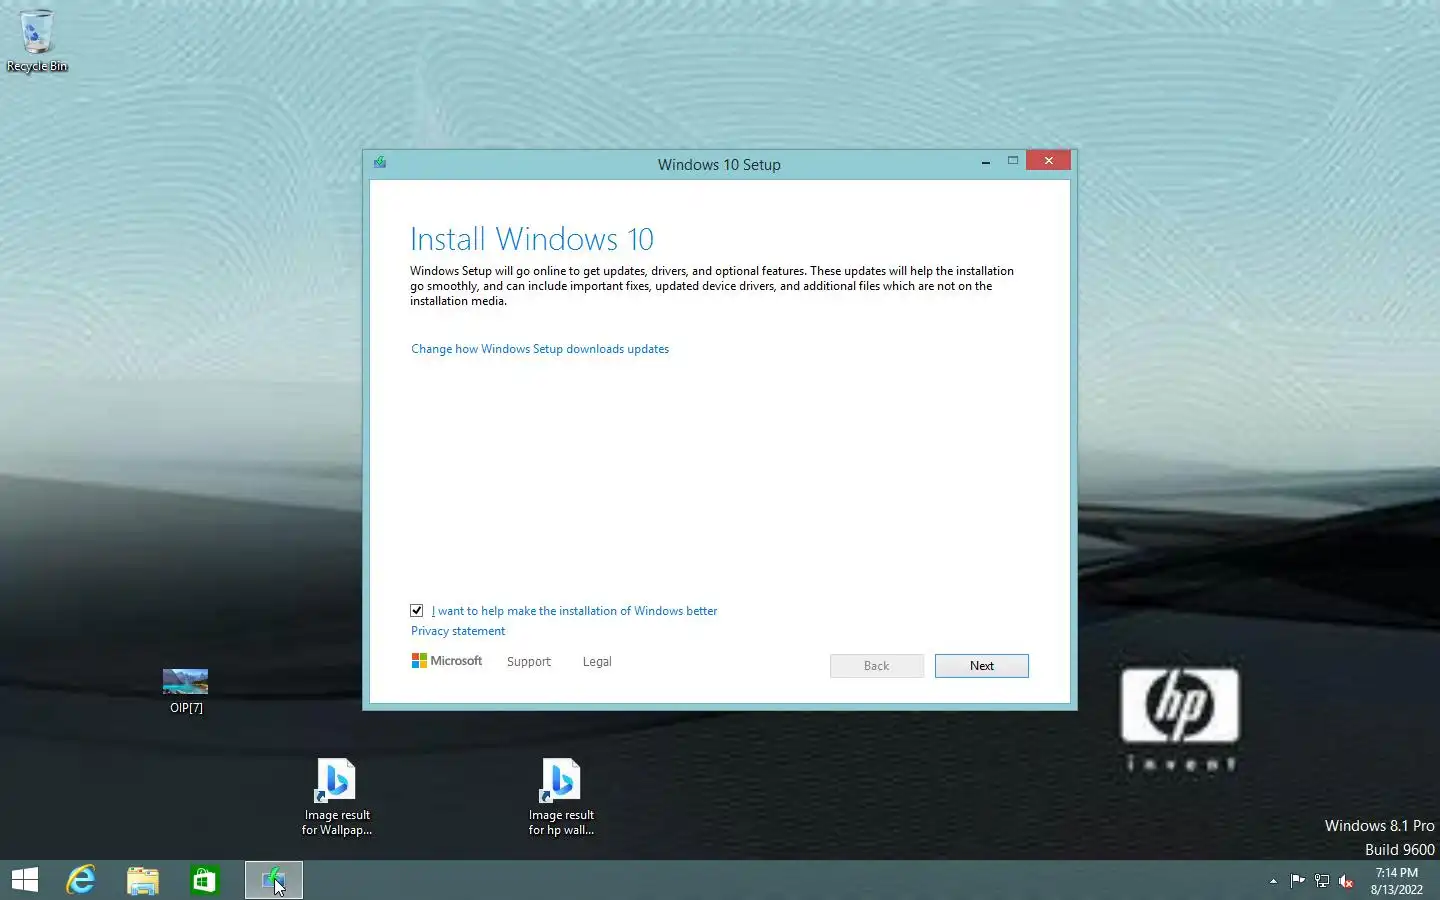Click the disabled Back button
The width and height of the screenshot is (1440, 900).
(x=876, y=666)
